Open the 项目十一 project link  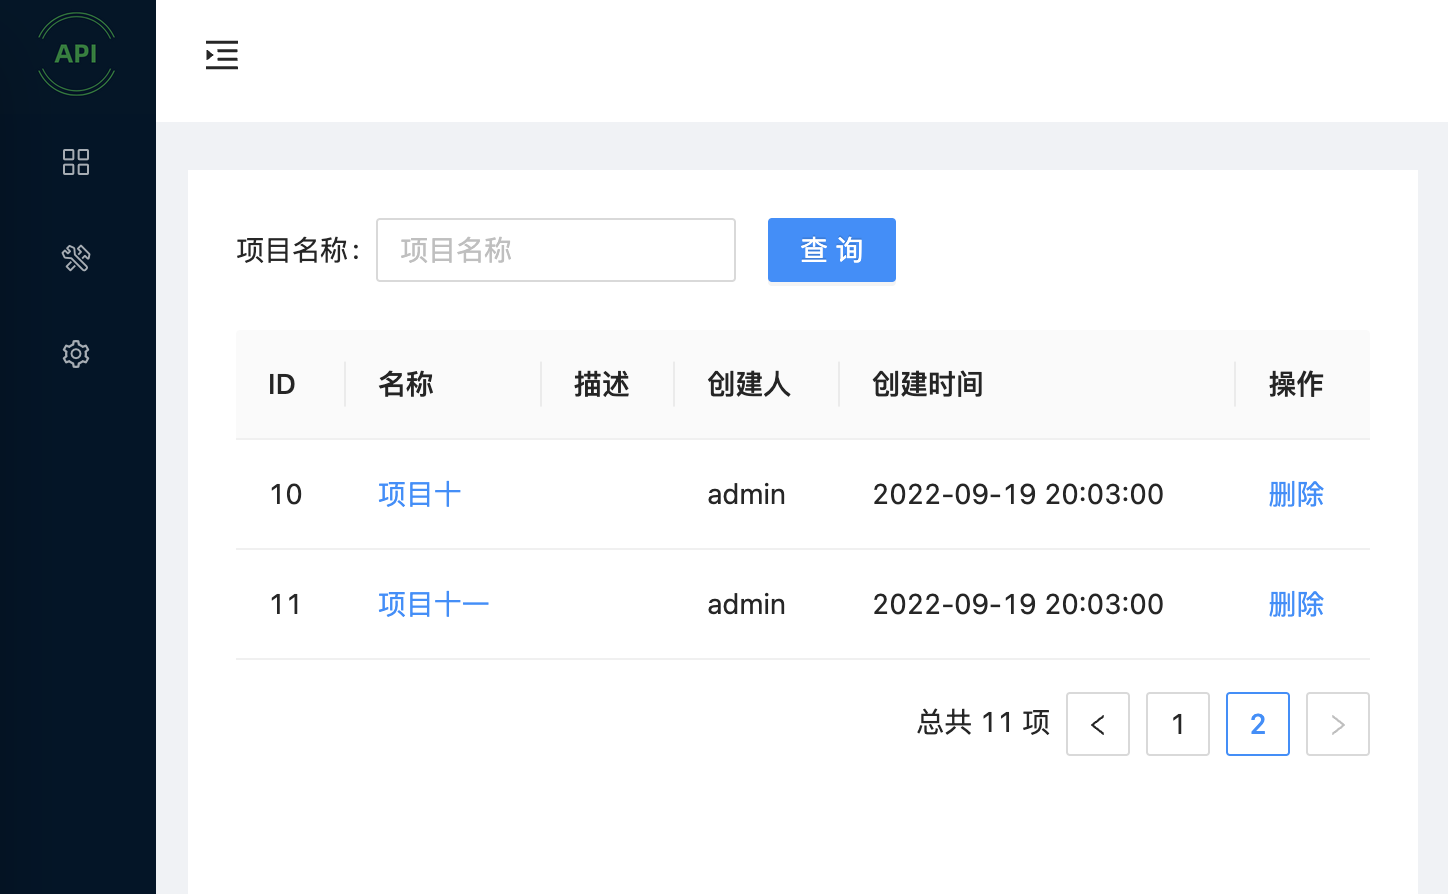tap(434, 604)
